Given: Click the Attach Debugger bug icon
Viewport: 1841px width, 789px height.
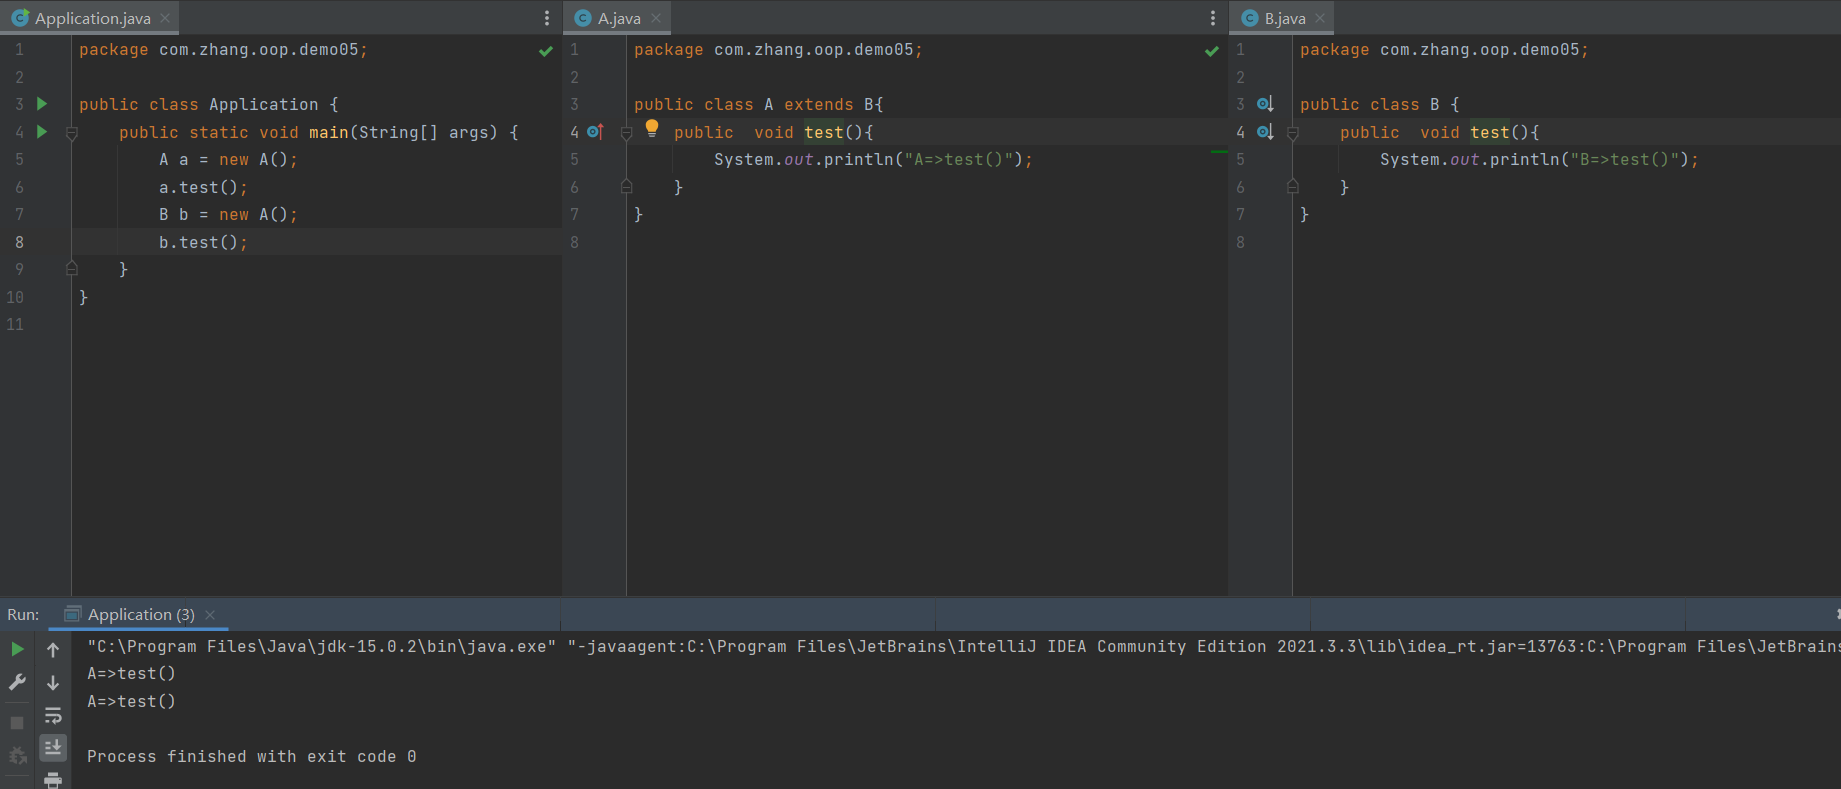Looking at the screenshot, I should point(17,755).
